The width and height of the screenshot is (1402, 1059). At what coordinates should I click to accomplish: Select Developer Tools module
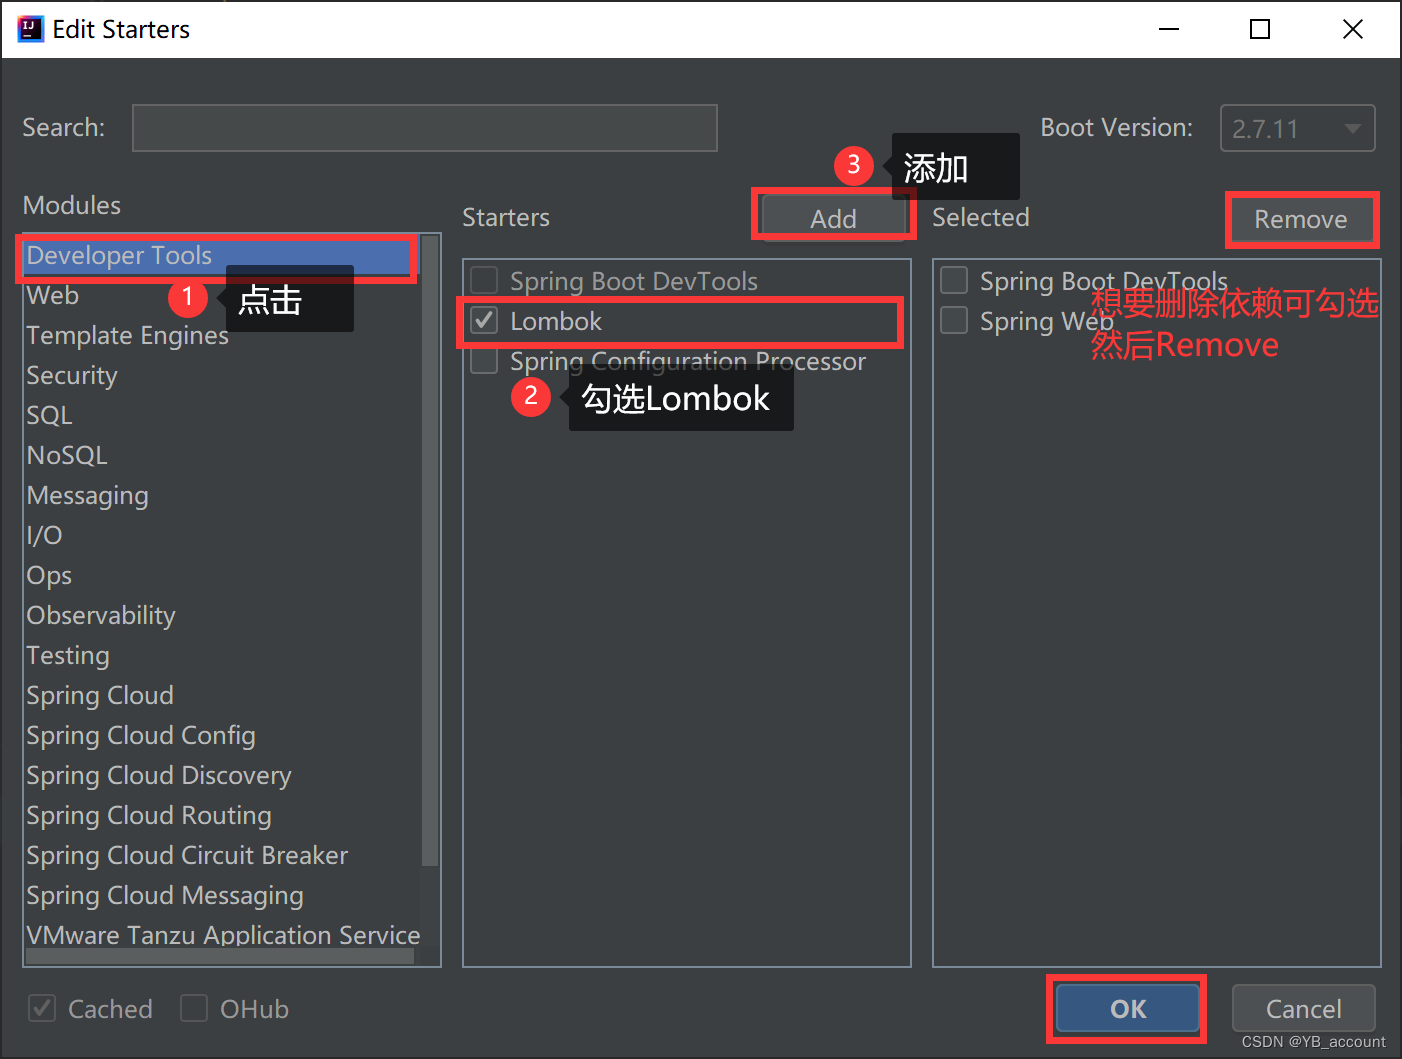[x=218, y=256]
